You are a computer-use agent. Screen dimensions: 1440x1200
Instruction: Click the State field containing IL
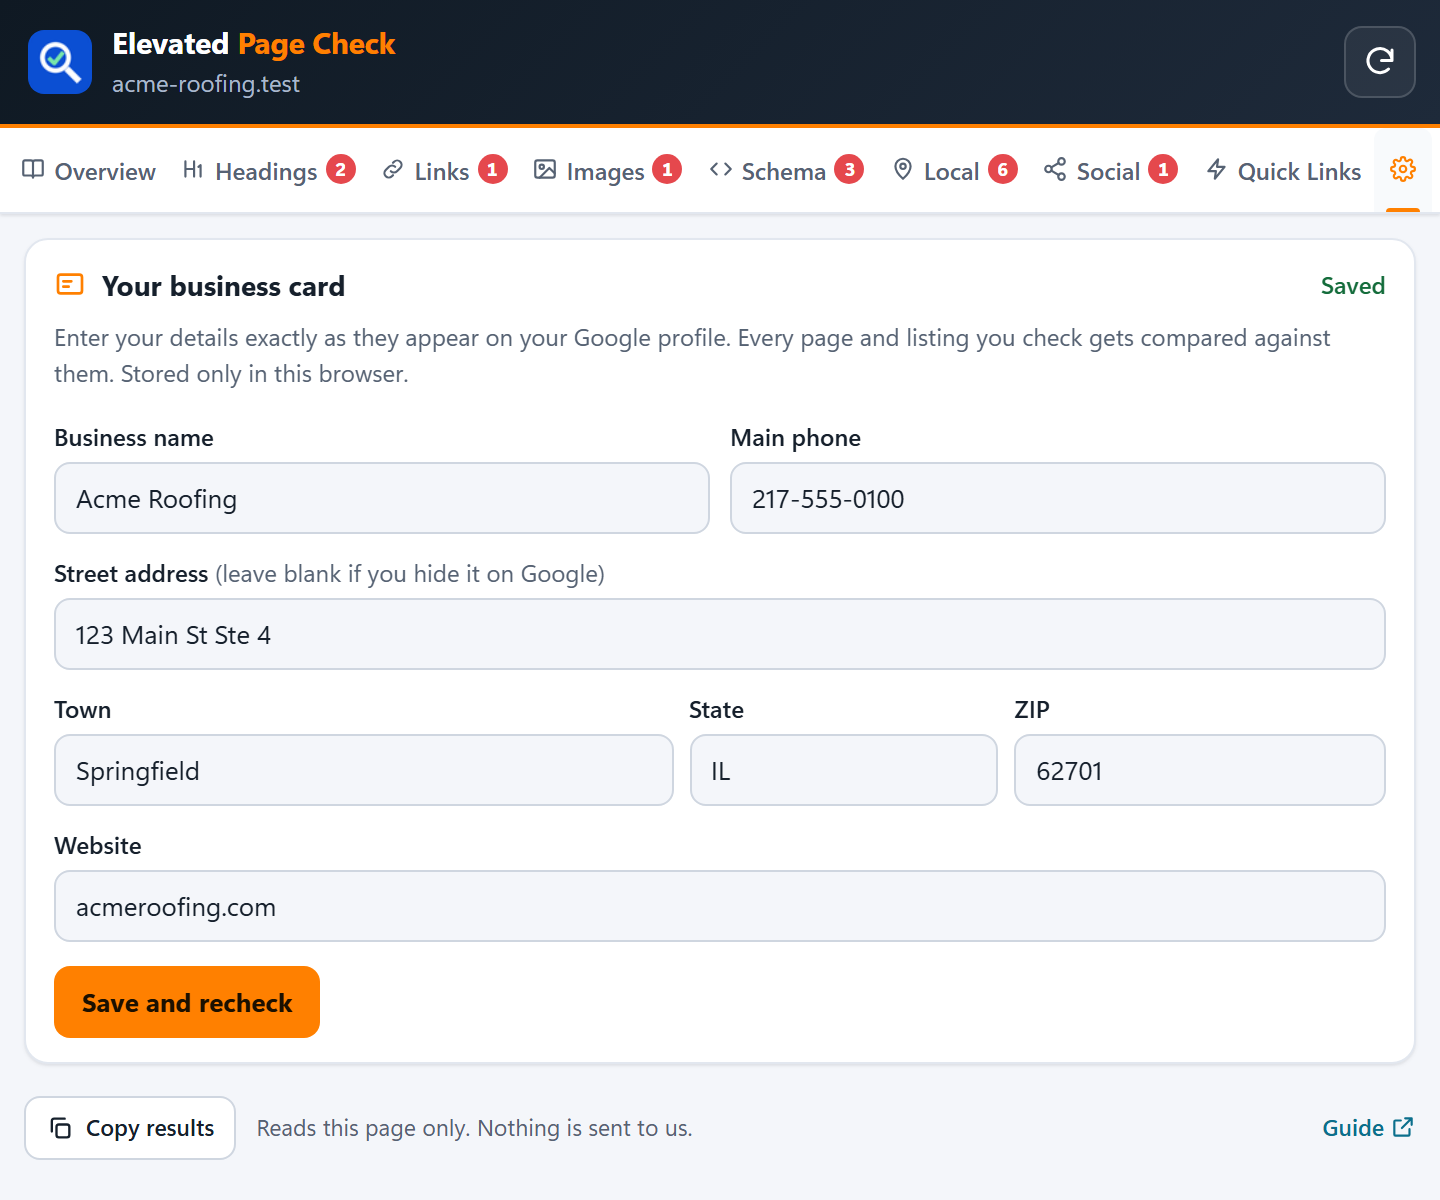point(844,770)
